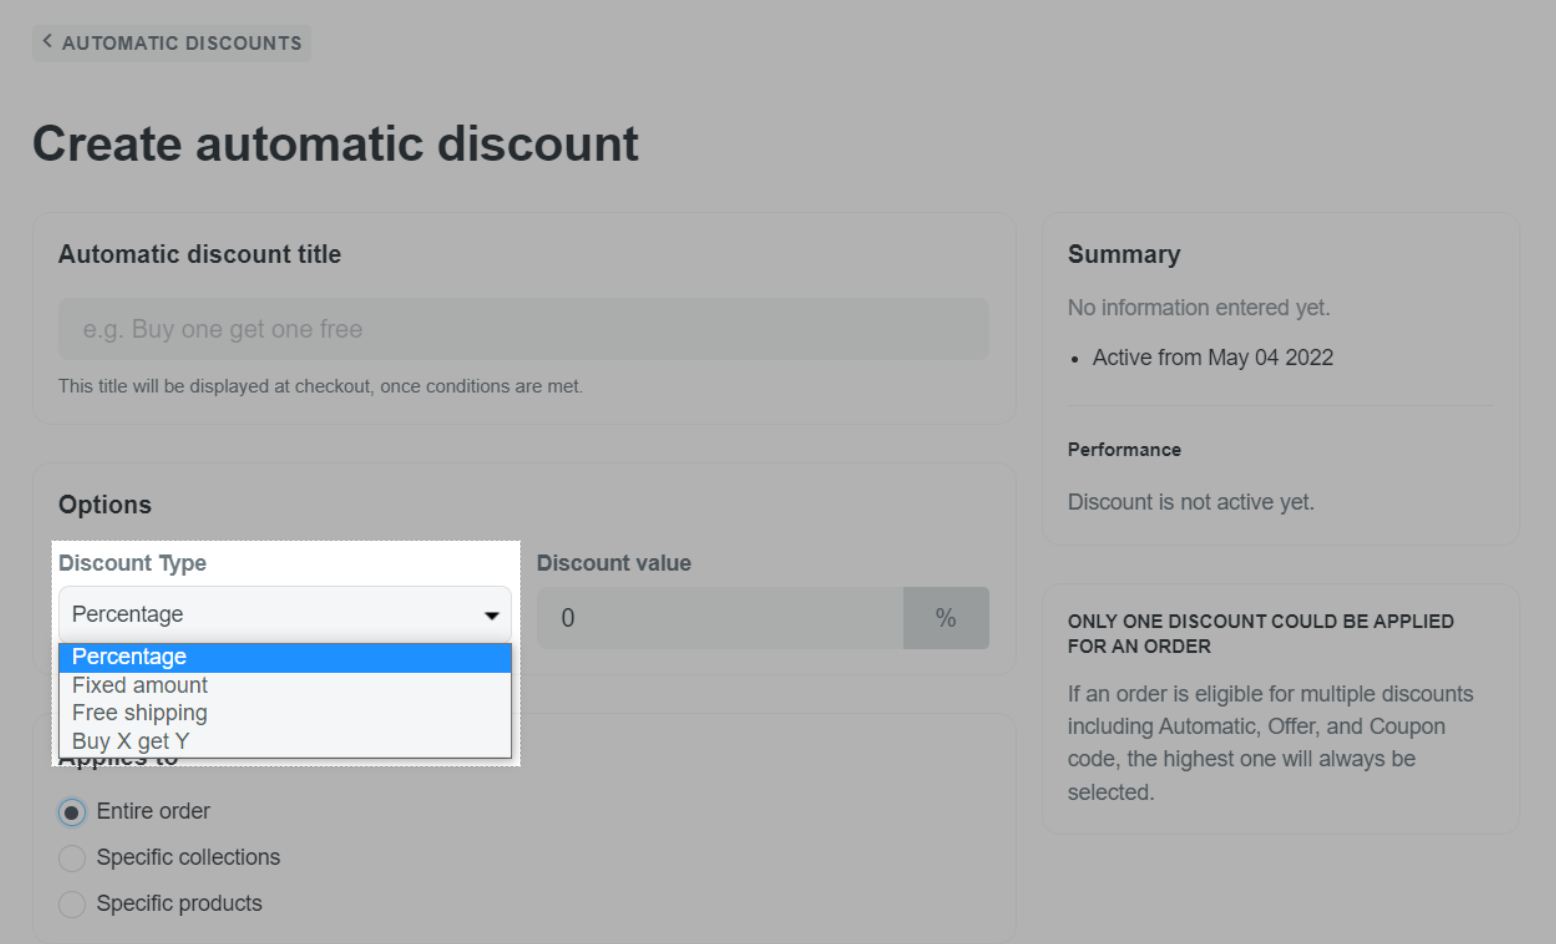This screenshot has width=1556, height=944.
Task: Choose Fixed amount discount type
Action: (285, 685)
